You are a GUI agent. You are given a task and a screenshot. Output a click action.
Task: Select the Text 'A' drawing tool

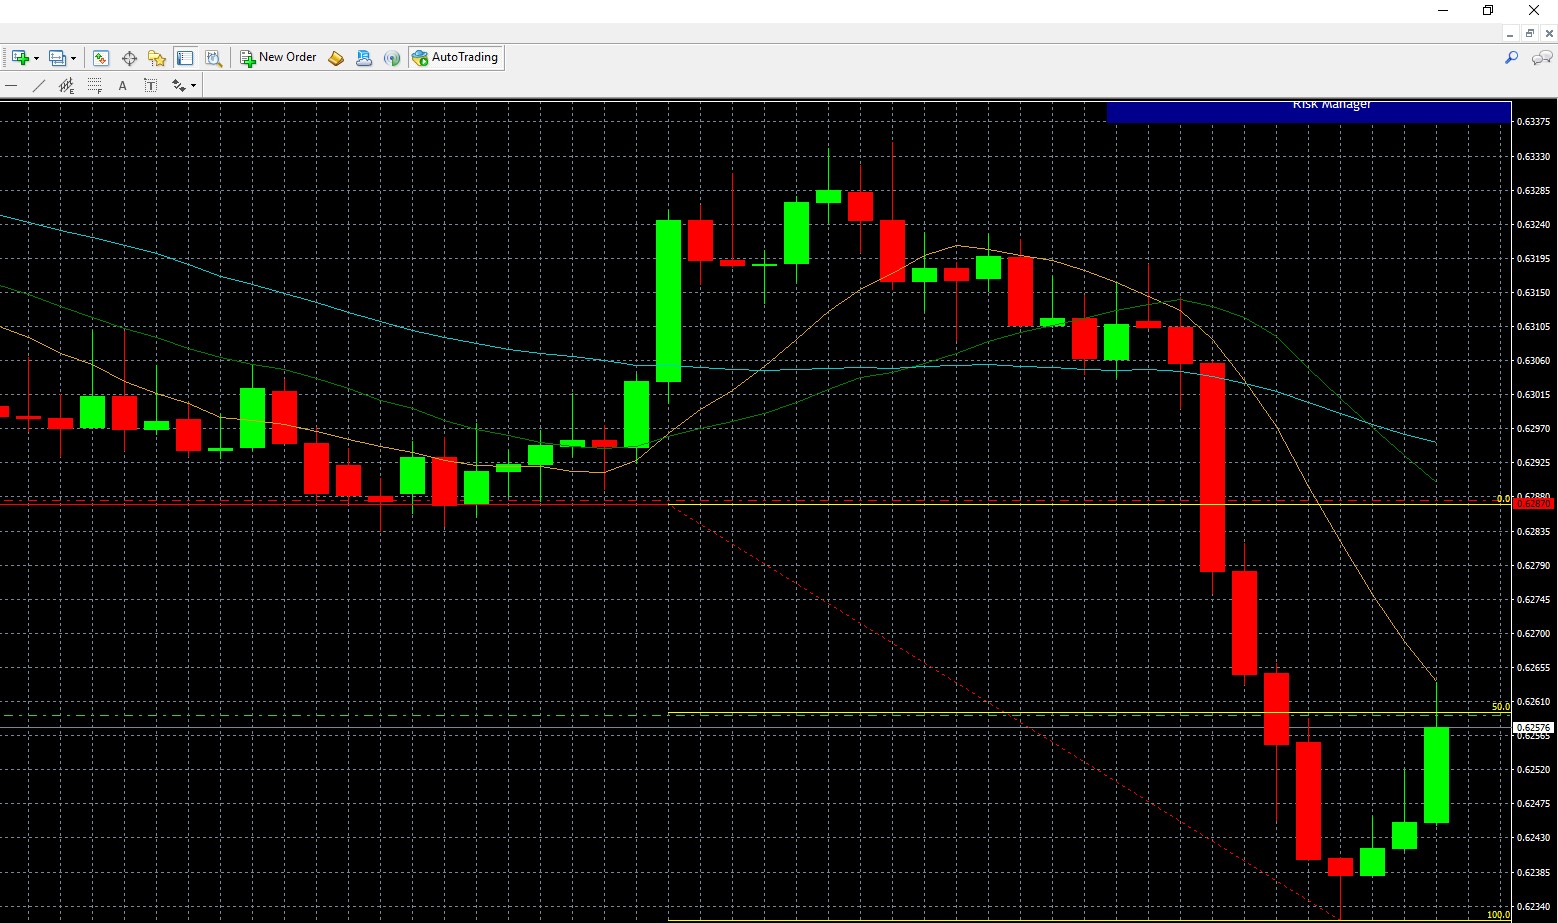pyautogui.click(x=123, y=86)
